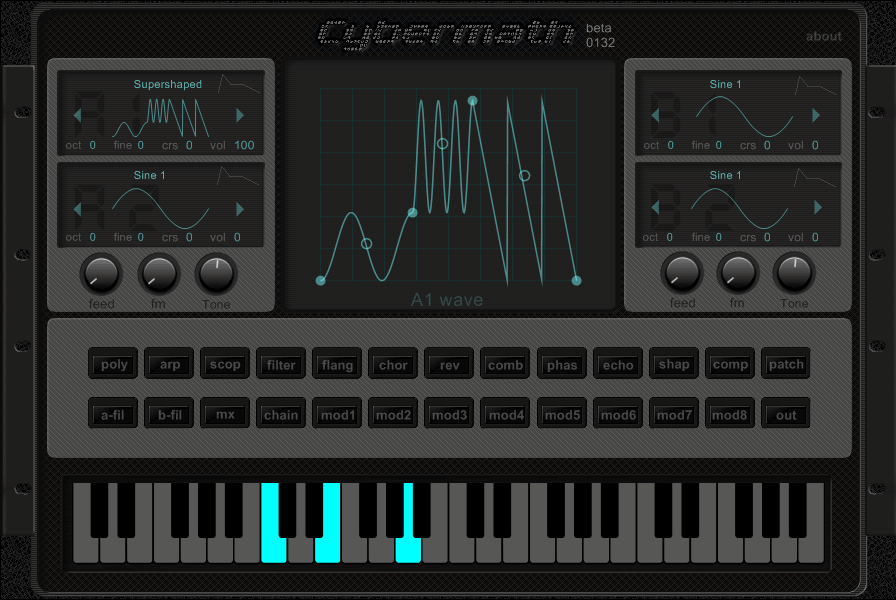Adjust the right panel fm knob
Viewport: 896px width, 600px height.
click(738, 273)
